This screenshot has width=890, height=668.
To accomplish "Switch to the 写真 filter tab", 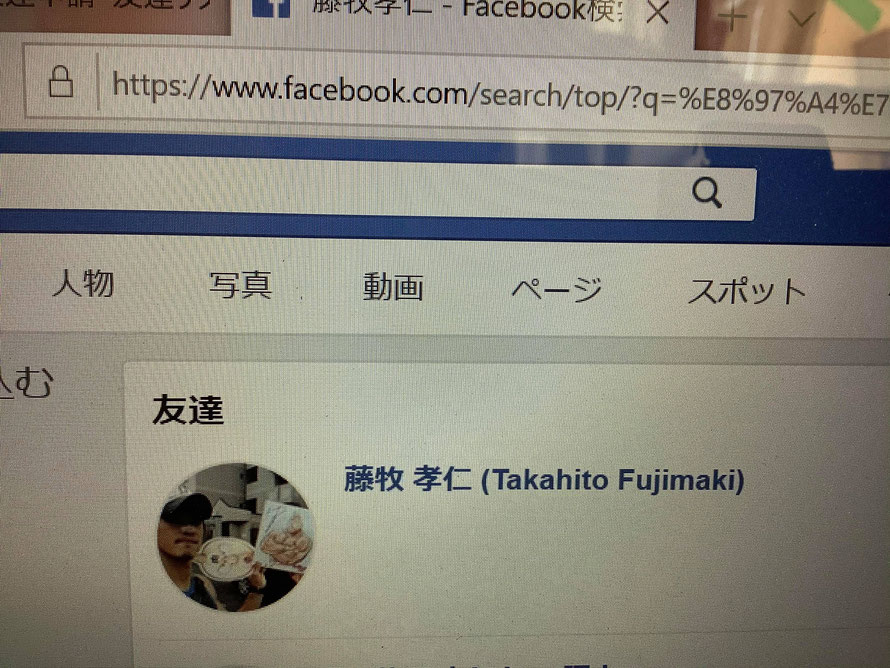I will (x=241, y=285).
